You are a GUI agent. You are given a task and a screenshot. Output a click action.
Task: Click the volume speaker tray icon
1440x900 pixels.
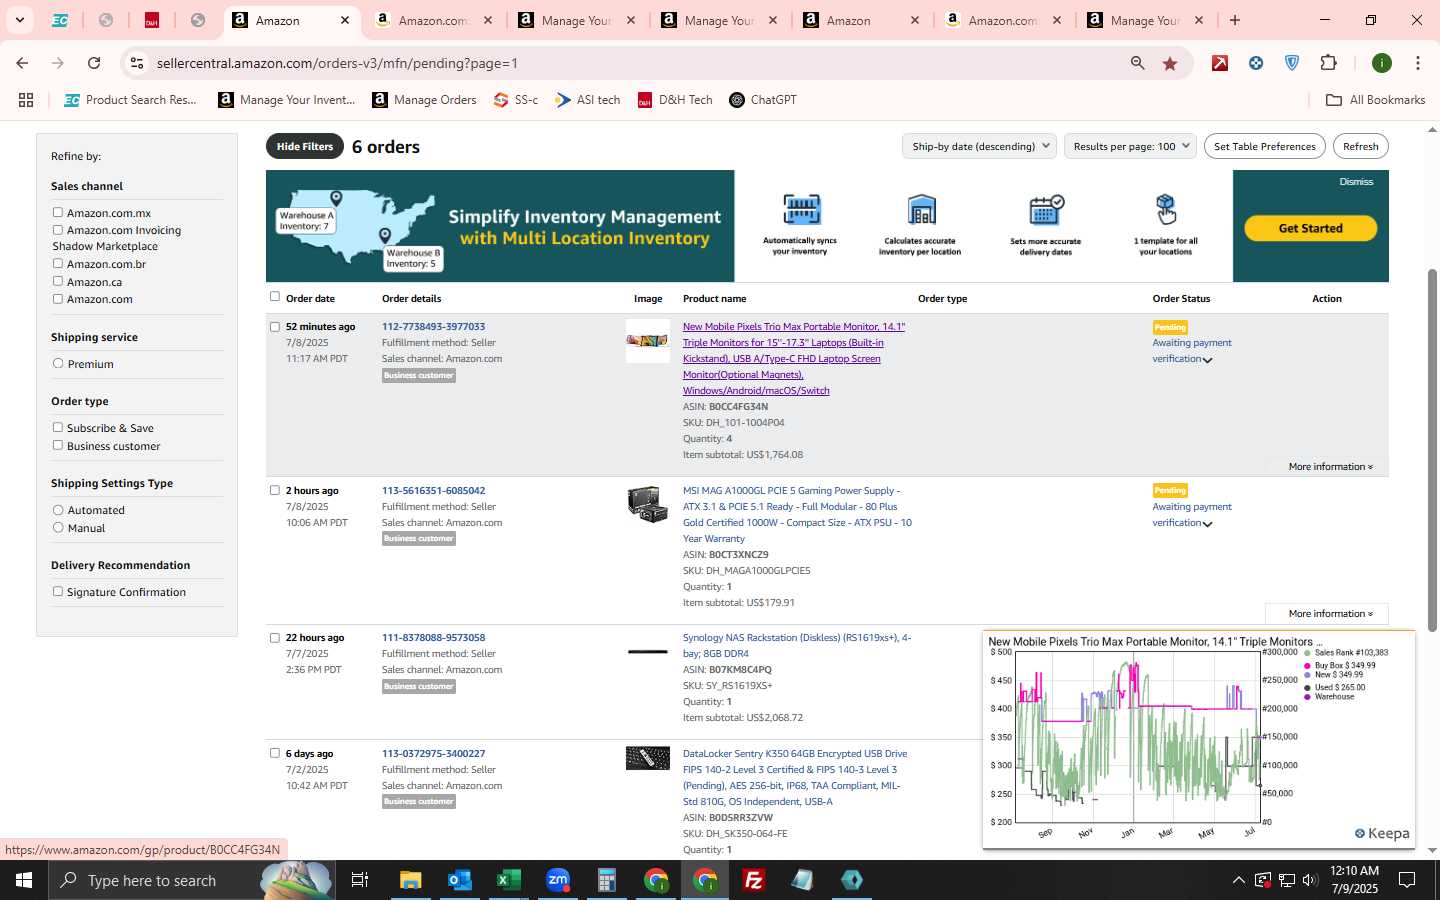tap(1310, 880)
